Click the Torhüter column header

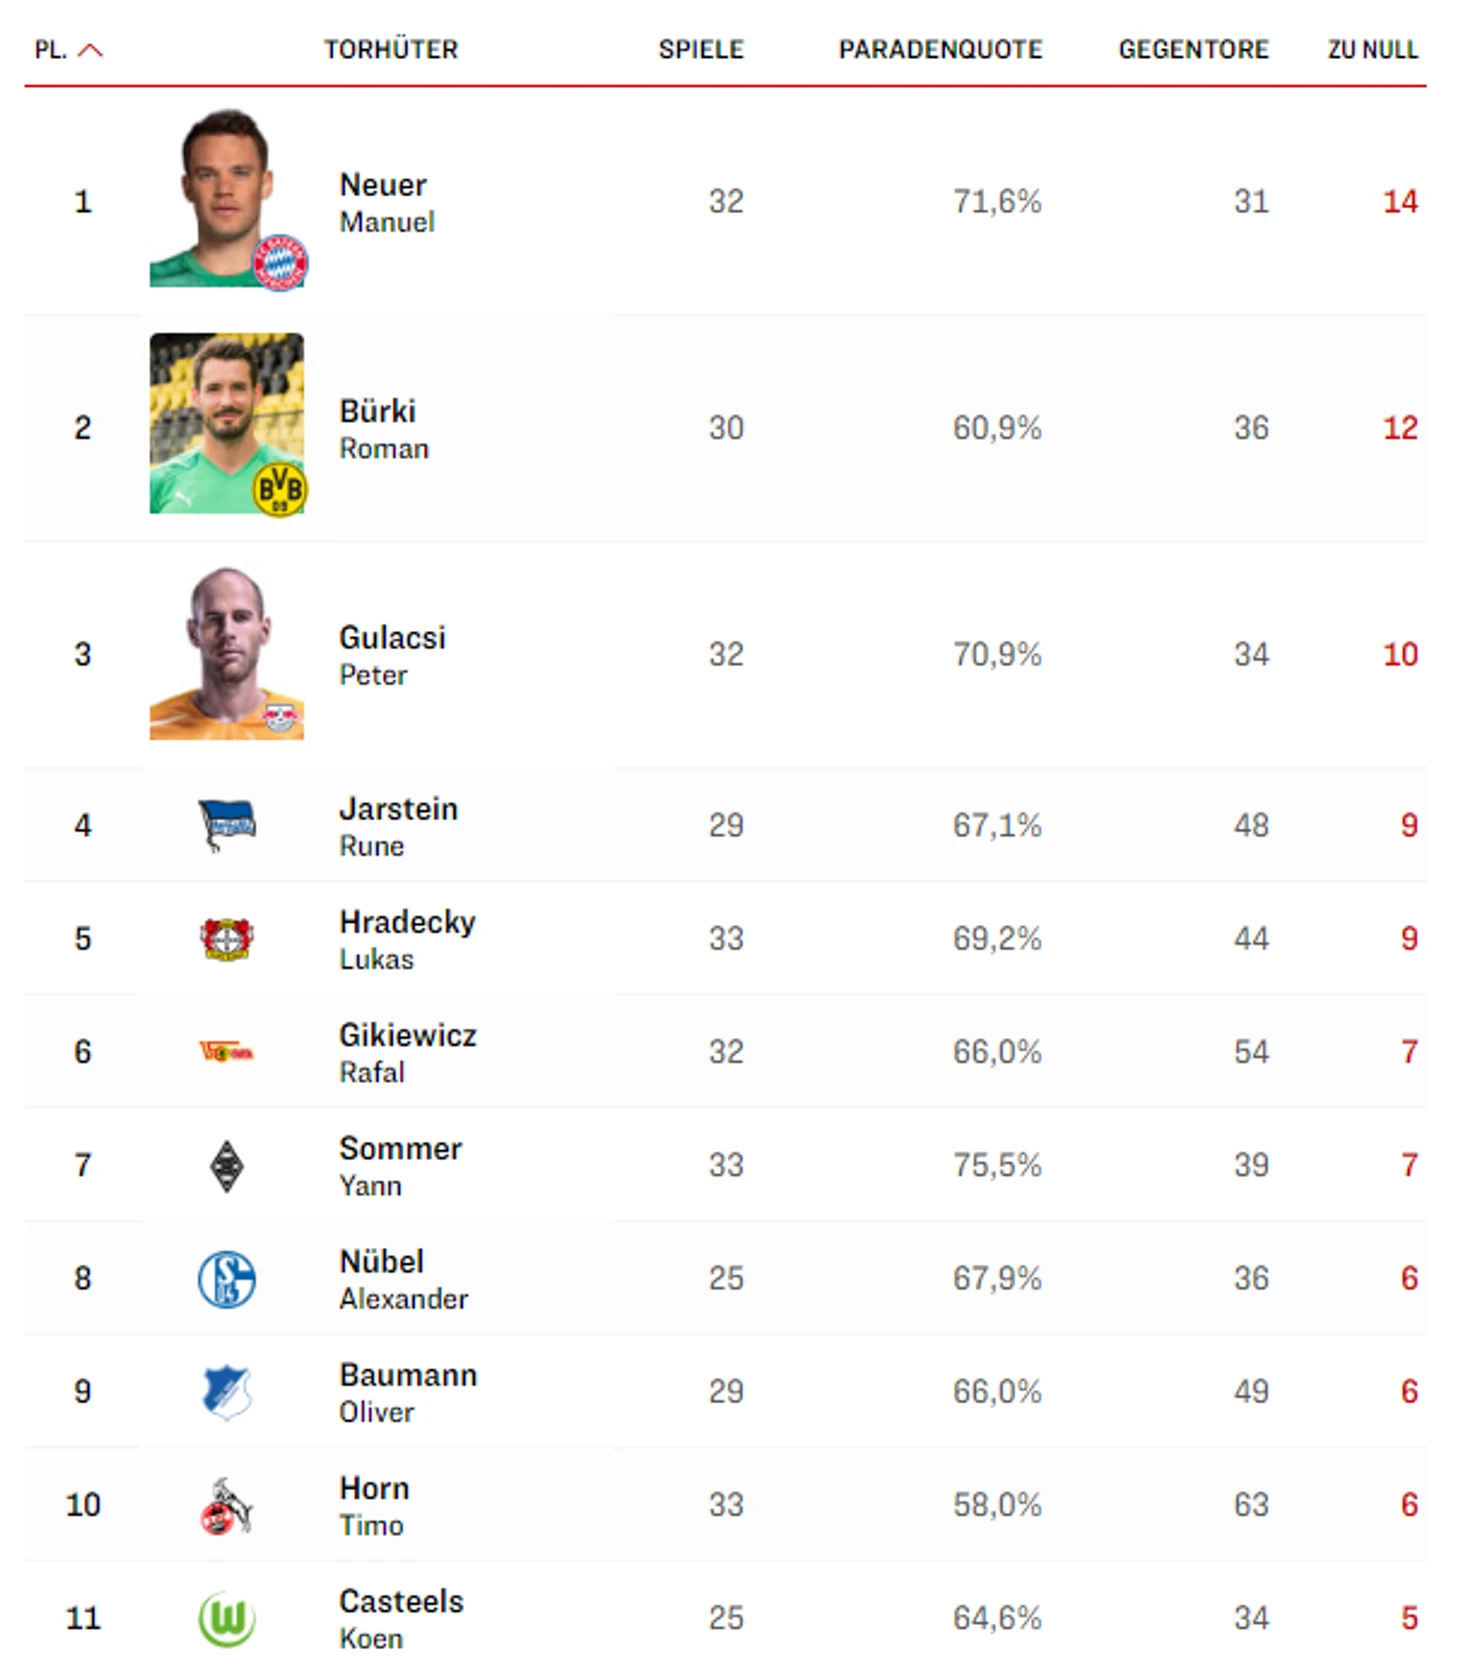click(390, 49)
